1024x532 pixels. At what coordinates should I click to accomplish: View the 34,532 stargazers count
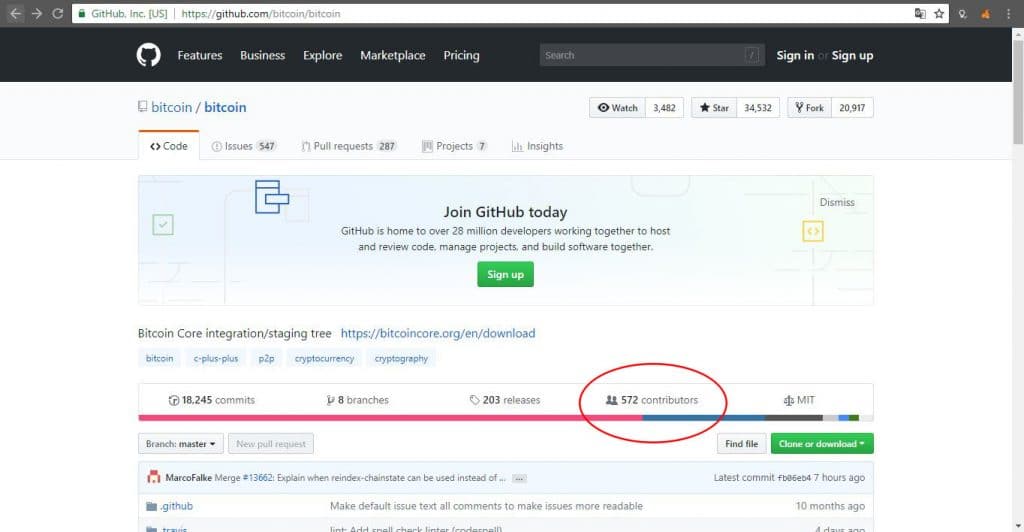(758, 108)
